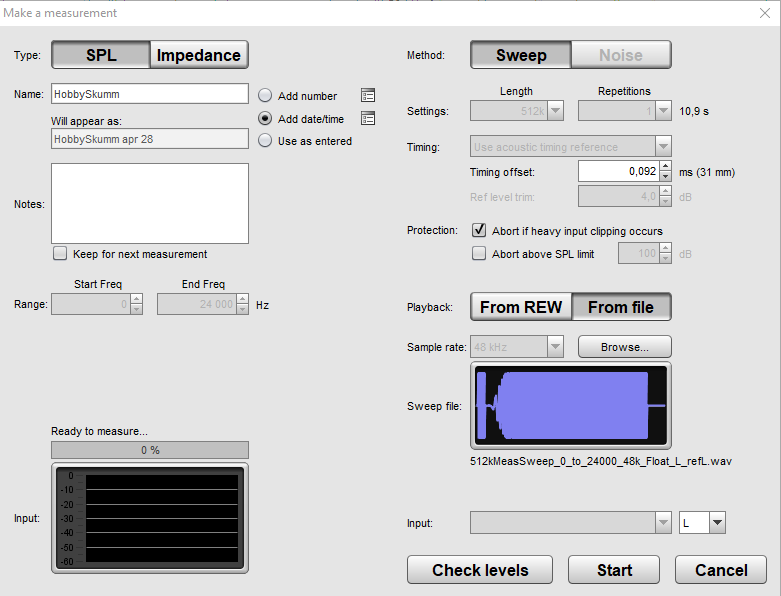
Task: Set playback to From REW
Action: (x=521, y=307)
